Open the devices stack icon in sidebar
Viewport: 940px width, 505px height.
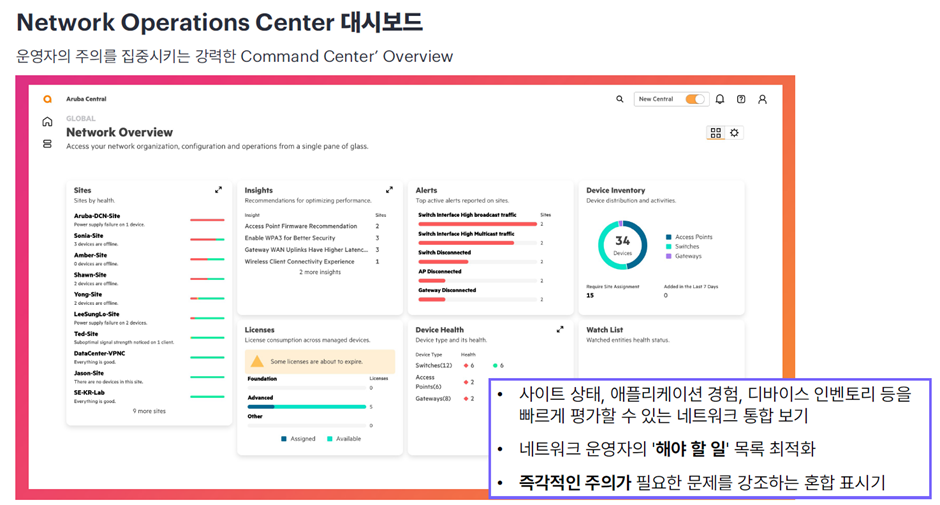(x=47, y=144)
